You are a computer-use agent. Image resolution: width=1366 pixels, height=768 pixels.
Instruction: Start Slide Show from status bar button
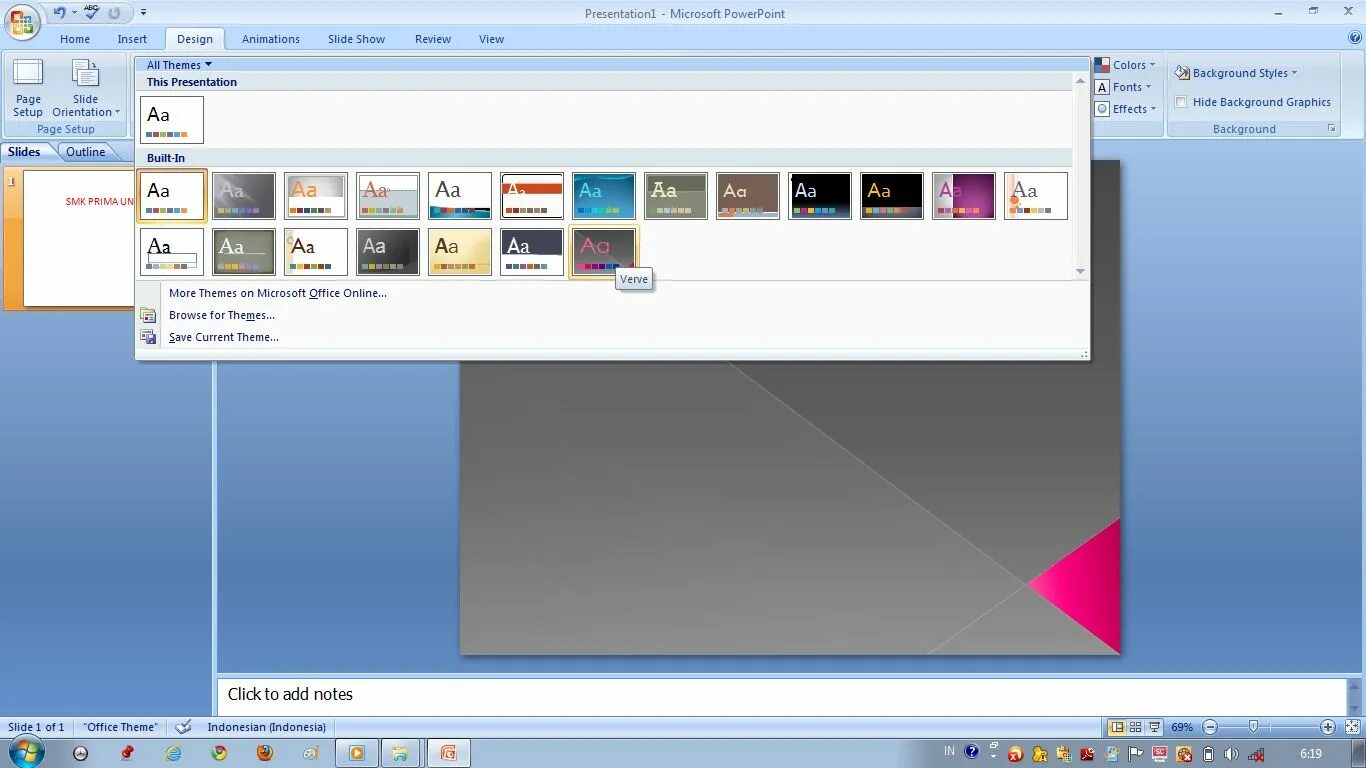[x=1155, y=727]
